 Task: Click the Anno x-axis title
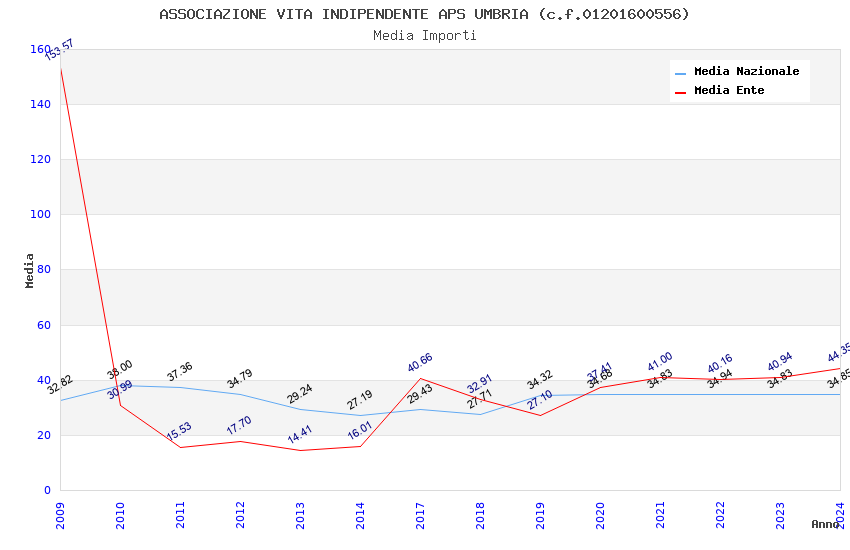(x=825, y=524)
